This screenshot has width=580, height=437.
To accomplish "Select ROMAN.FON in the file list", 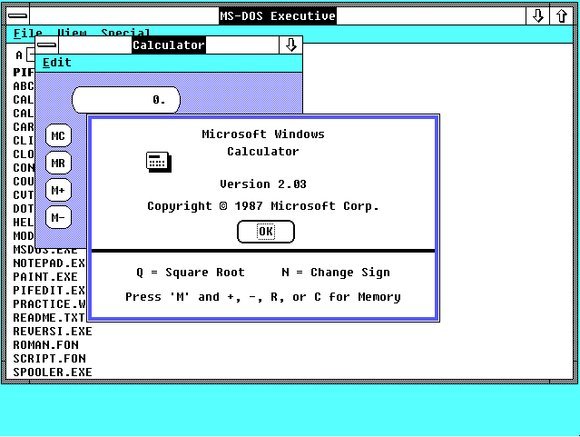I will tap(46, 345).
